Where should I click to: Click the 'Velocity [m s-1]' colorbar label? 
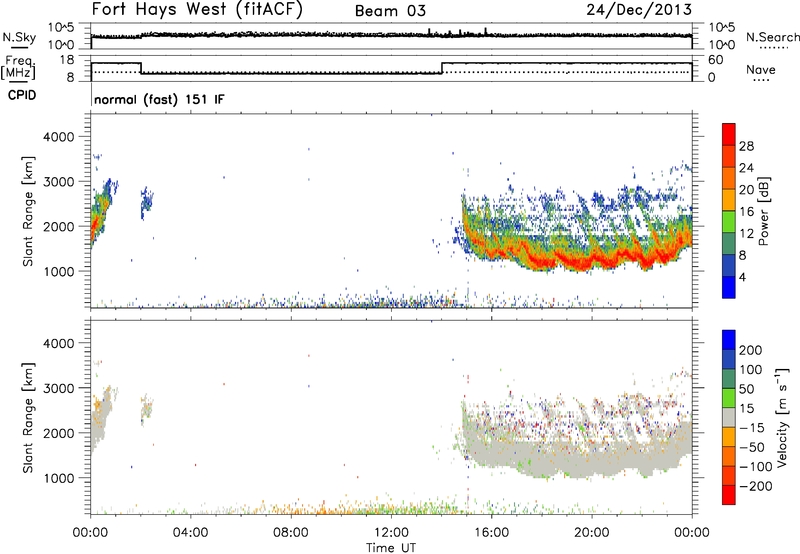[x=782, y=417]
